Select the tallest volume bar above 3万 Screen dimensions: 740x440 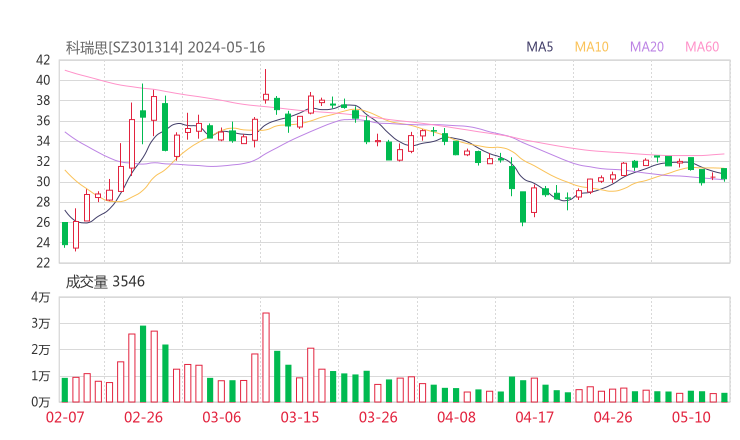(x=266, y=357)
